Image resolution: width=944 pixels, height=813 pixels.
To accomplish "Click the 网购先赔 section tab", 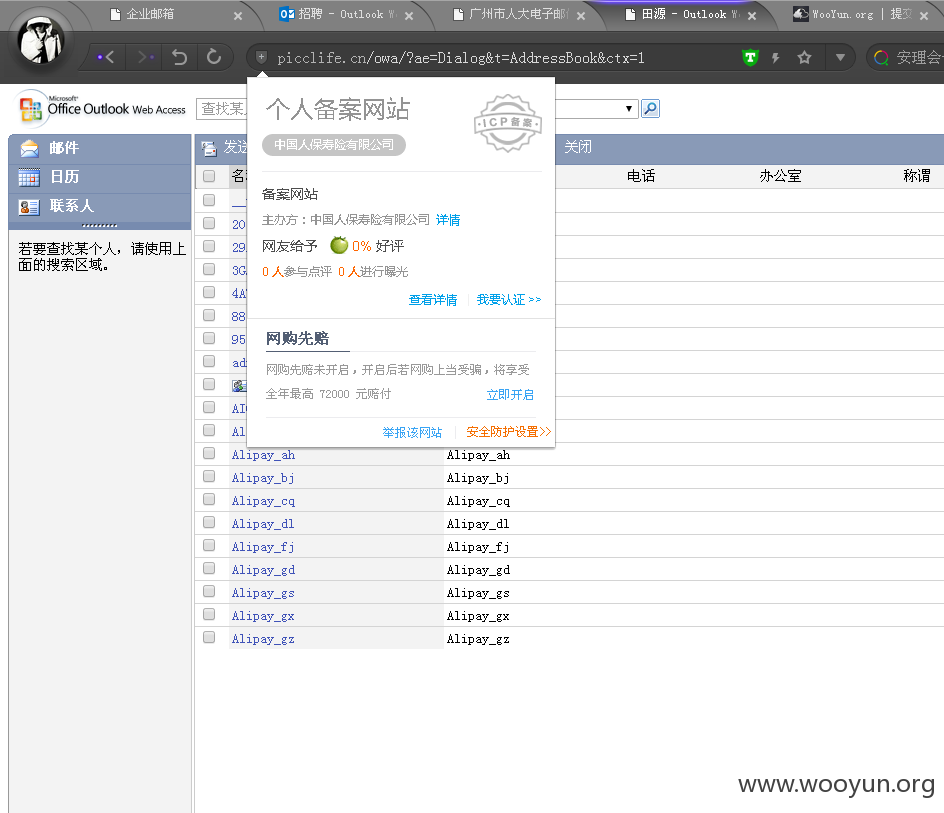I will (298, 338).
